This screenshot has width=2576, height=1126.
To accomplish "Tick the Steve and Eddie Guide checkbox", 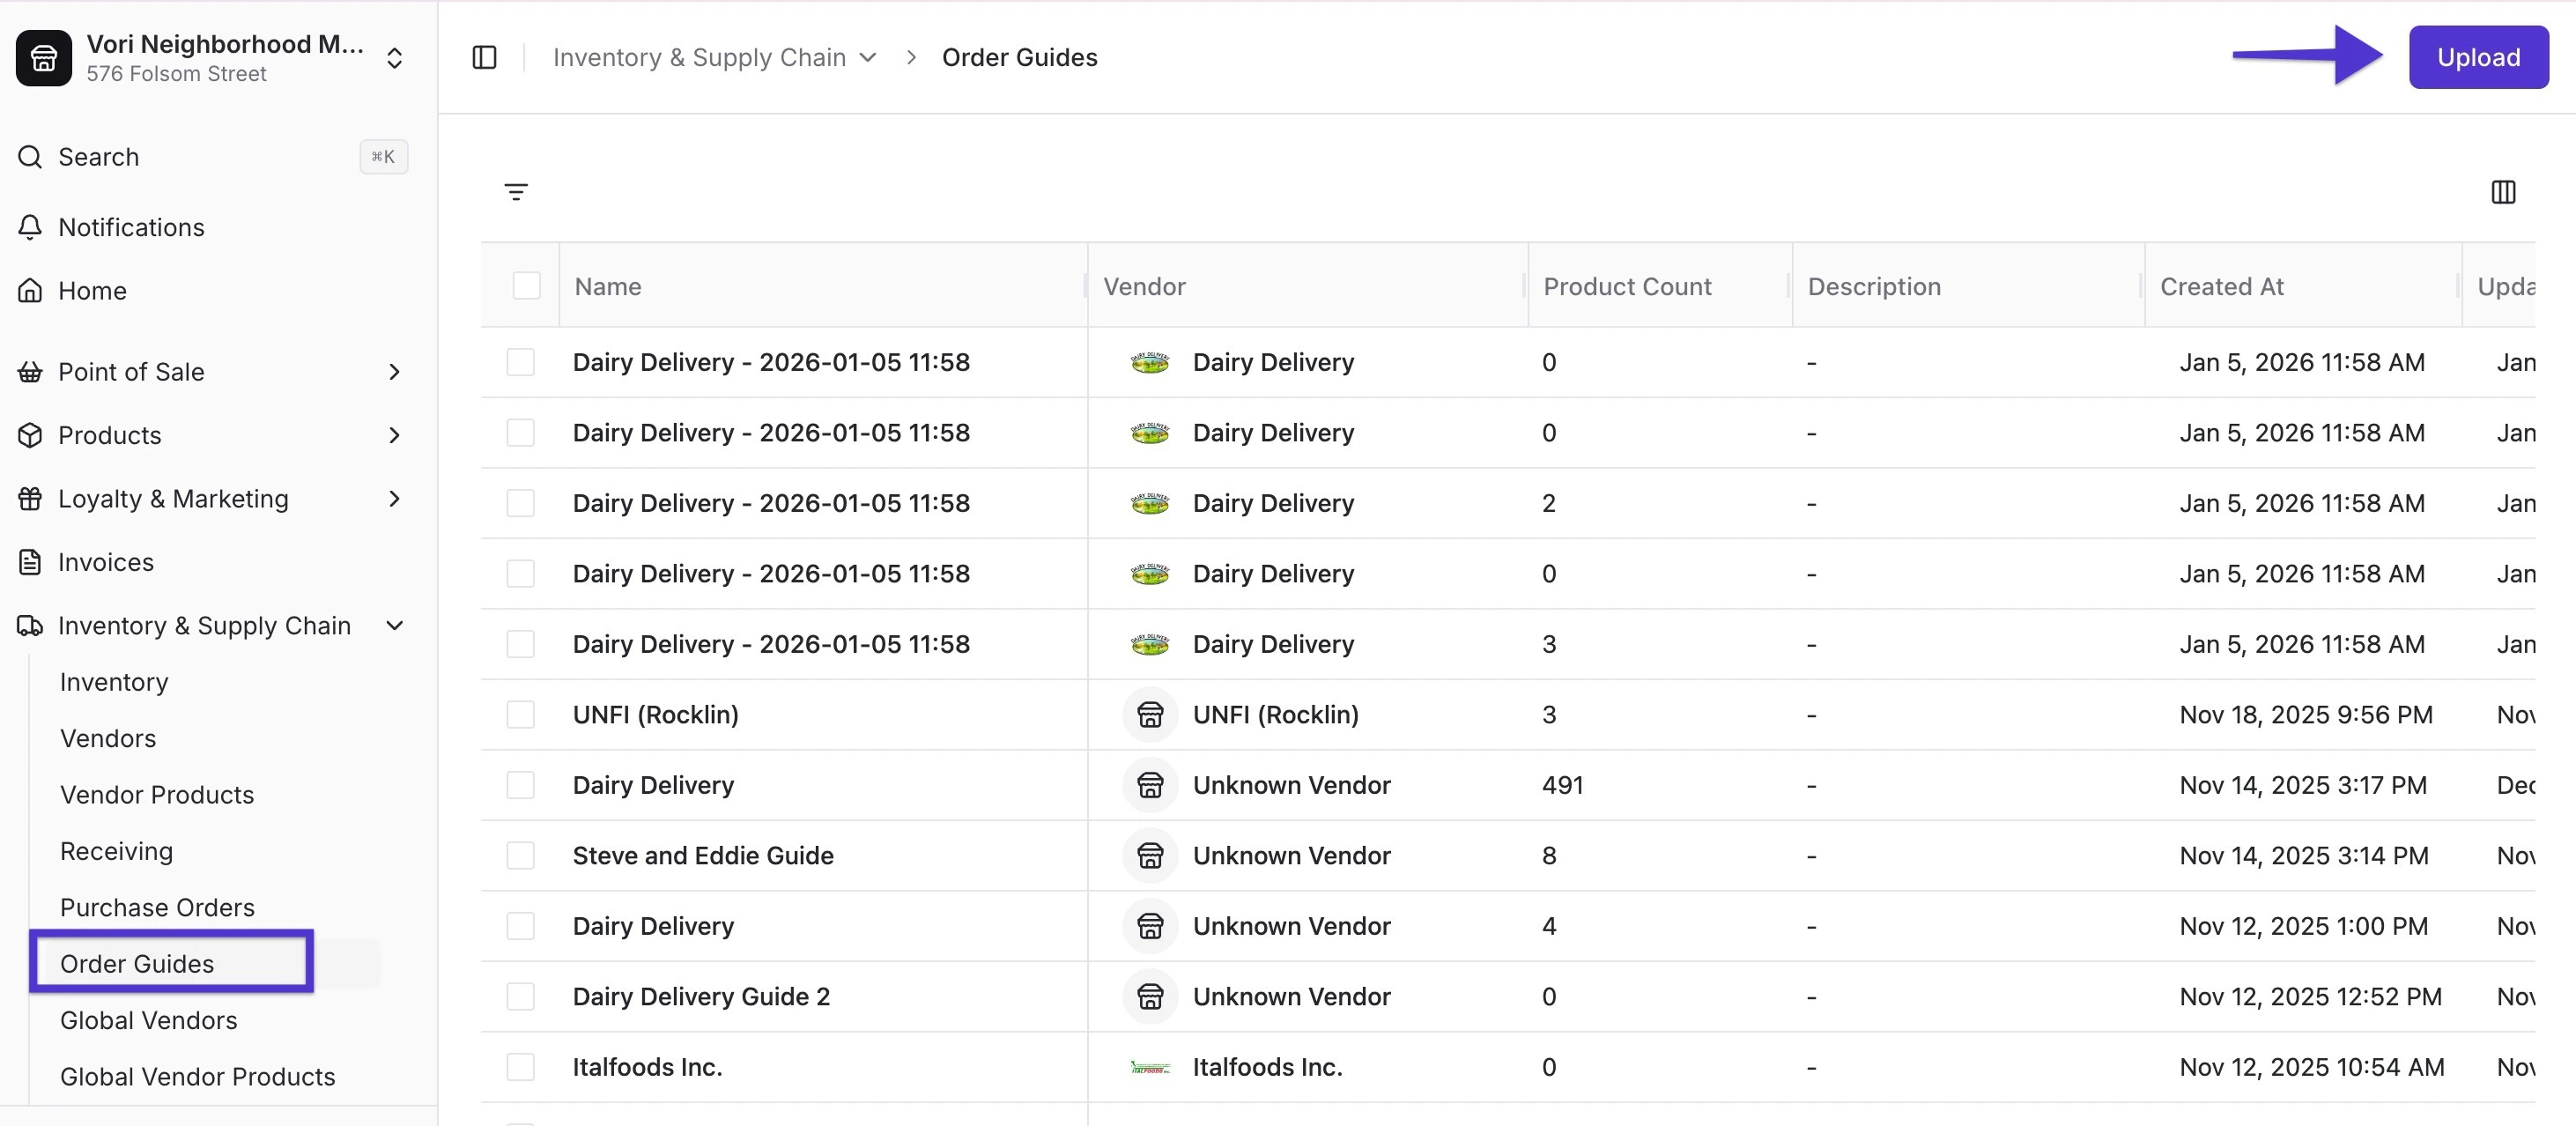I will pos(520,856).
